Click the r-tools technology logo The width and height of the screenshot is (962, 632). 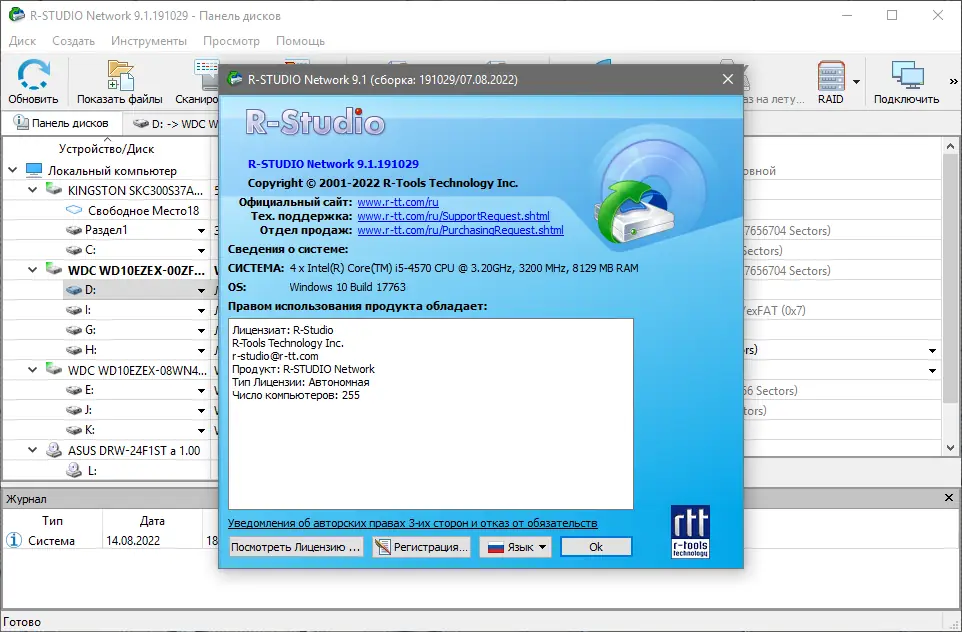pyautogui.click(x=690, y=530)
